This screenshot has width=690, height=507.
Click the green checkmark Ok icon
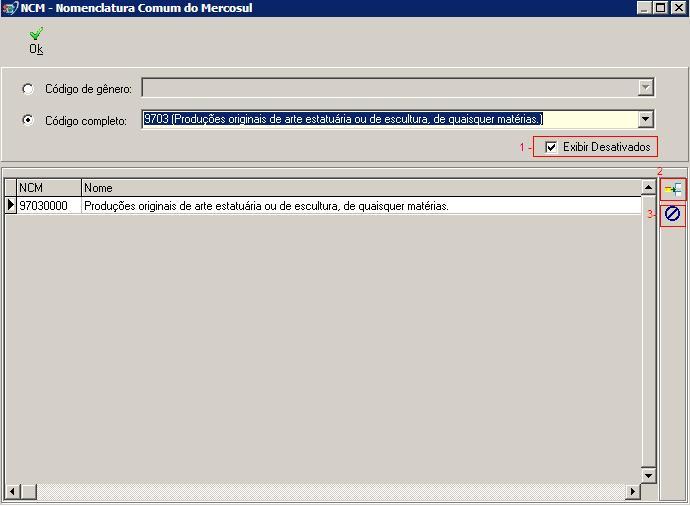(x=36, y=35)
